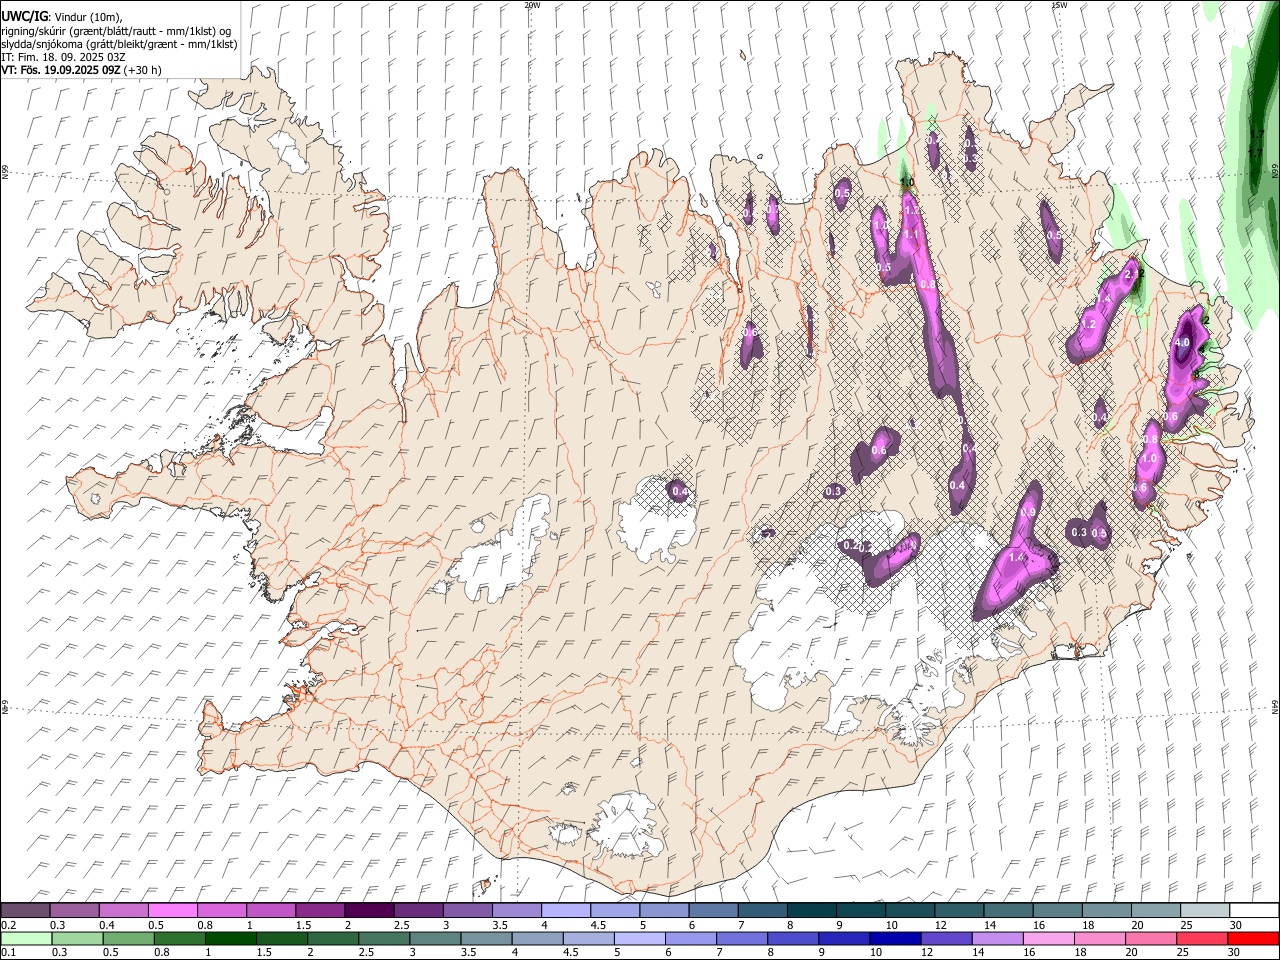Select the rain legend swatch between 0.5 and 0.8

point(127,938)
